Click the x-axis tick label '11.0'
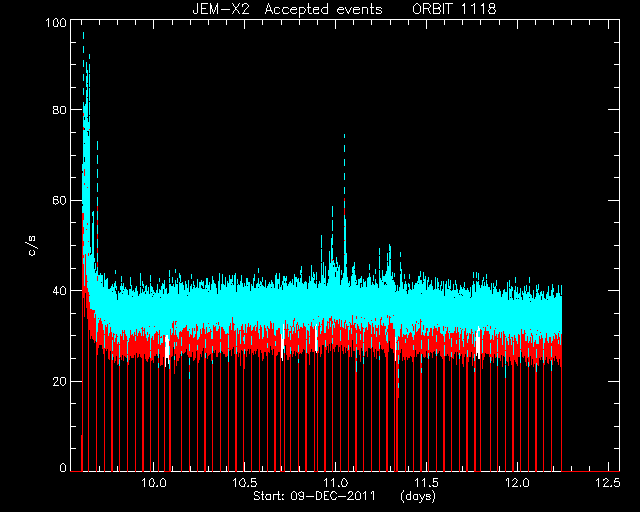This screenshot has width=640, height=512. pos(336,483)
